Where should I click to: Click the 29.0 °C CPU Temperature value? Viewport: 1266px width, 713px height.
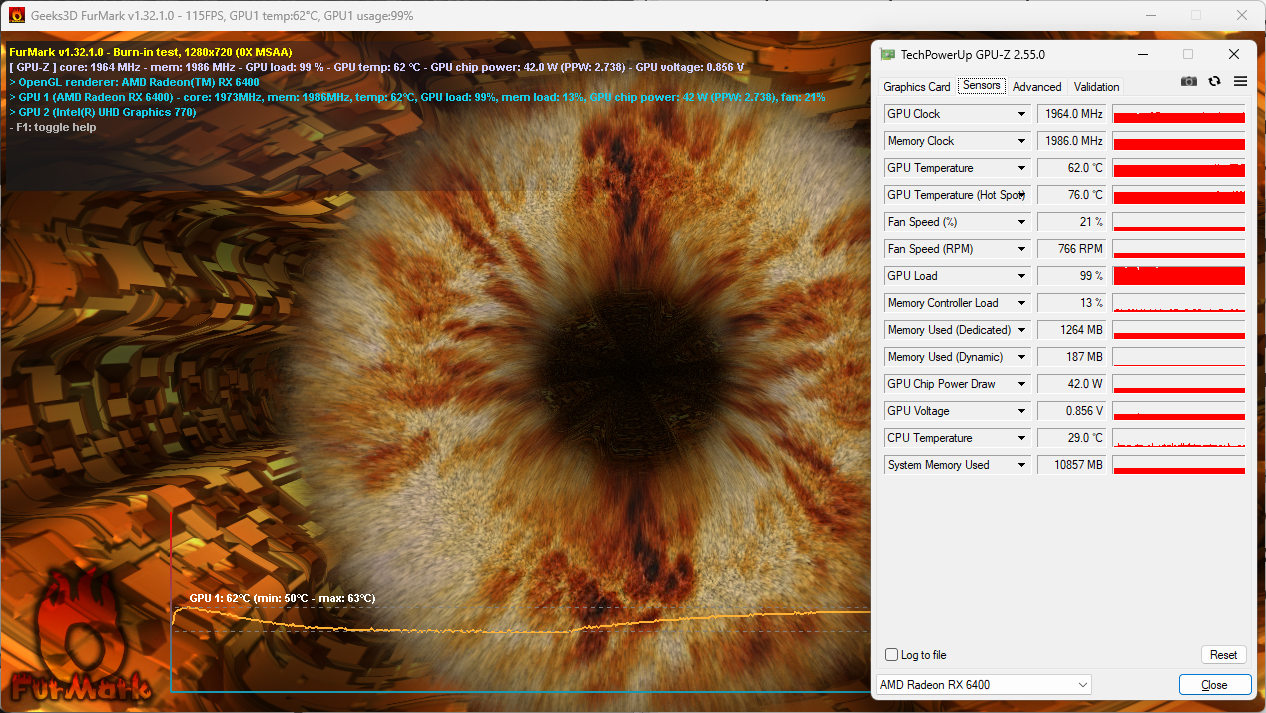[1072, 438]
